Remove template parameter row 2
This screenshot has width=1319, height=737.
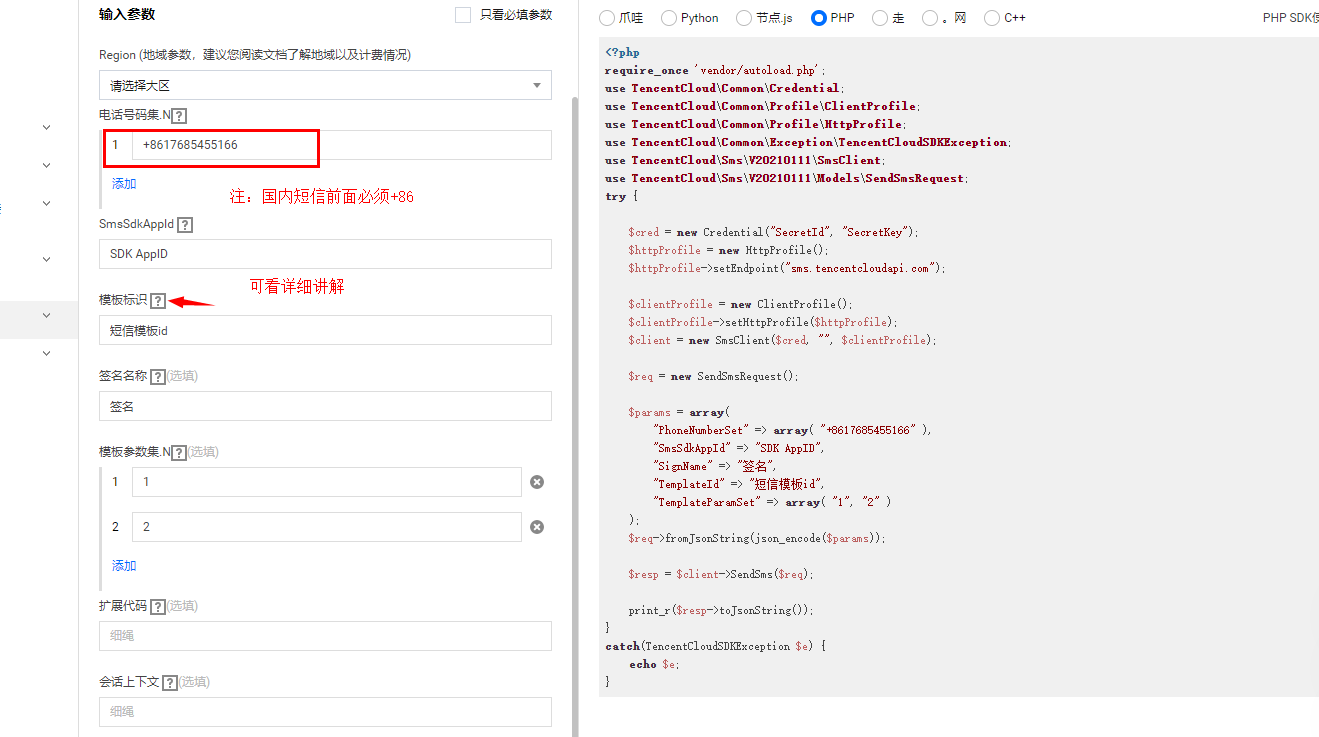point(537,527)
